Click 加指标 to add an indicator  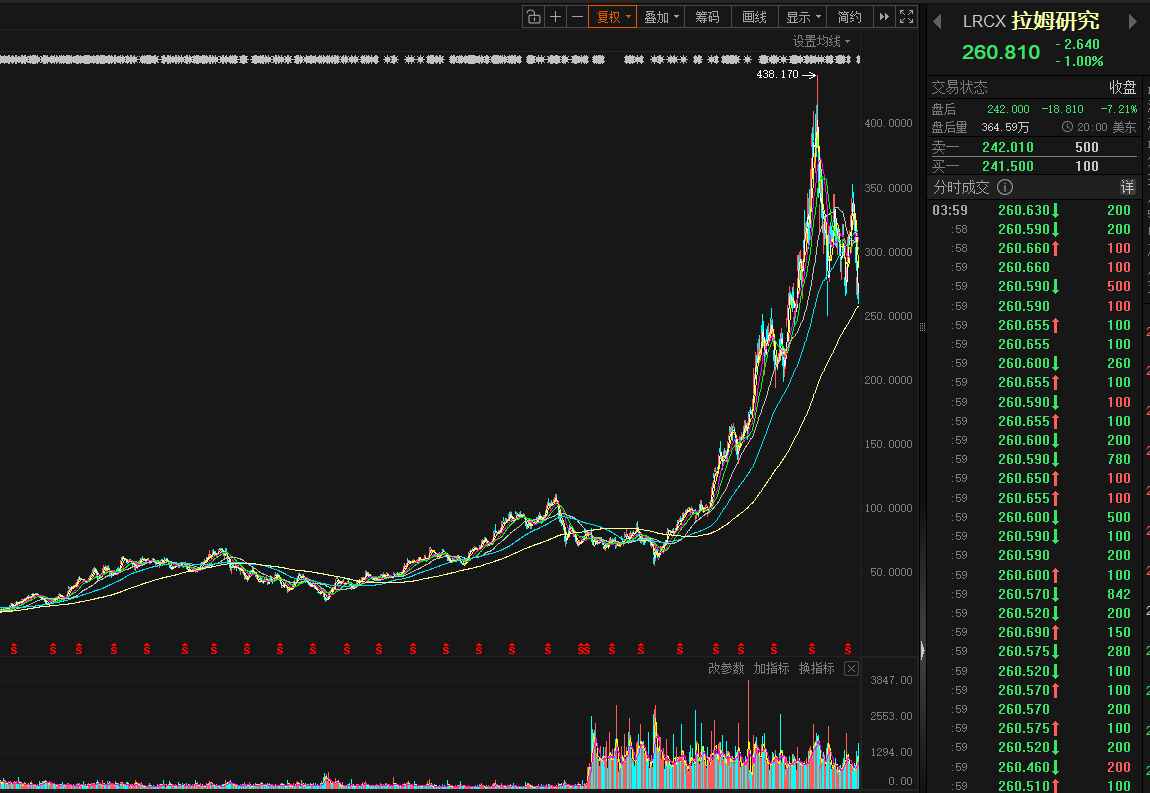click(772, 668)
